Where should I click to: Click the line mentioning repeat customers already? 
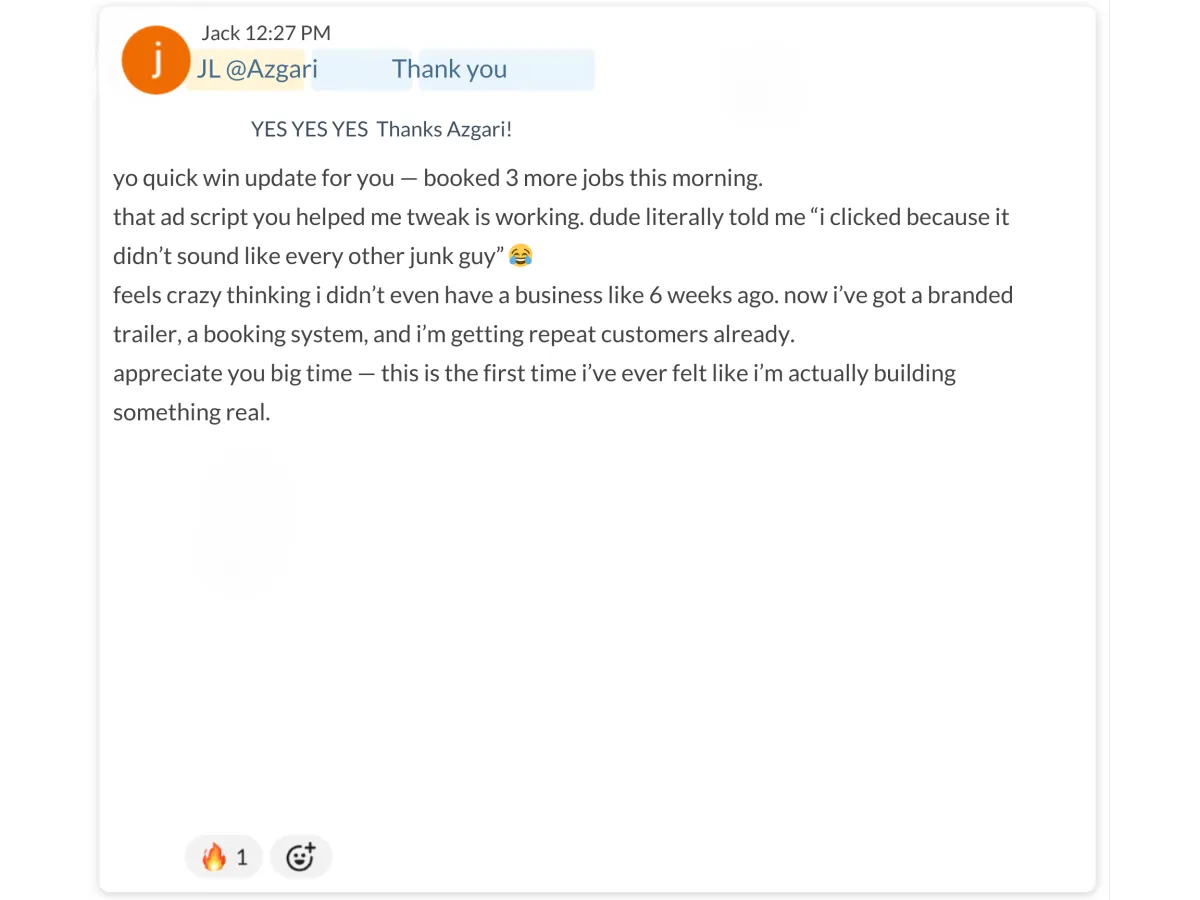tap(454, 334)
